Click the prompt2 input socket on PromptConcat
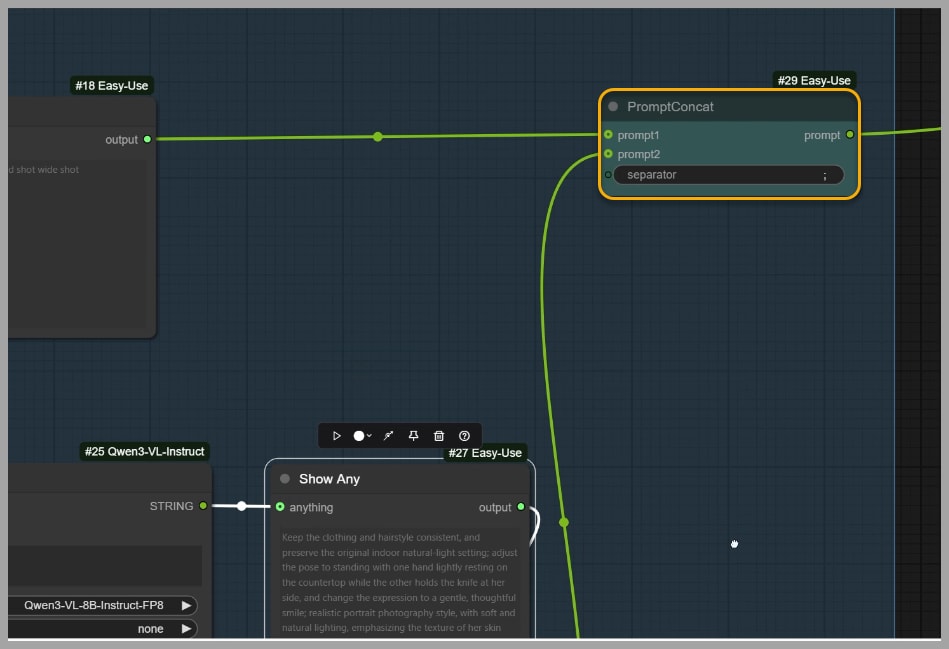This screenshot has width=949, height=649. coord(608,154)
